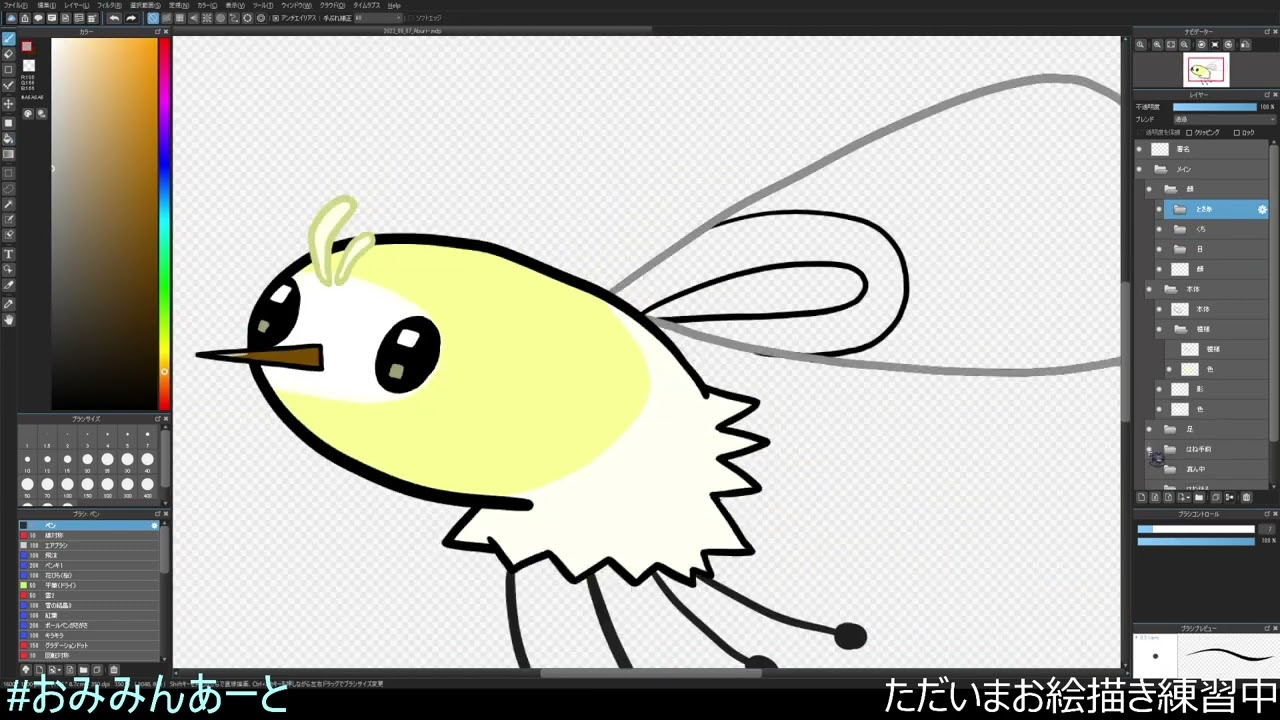Image resolution: width=1280 pixels, height=720 pixels.
Task: Select the rectangular Selection tool
Action: click(x=9, y=172)
